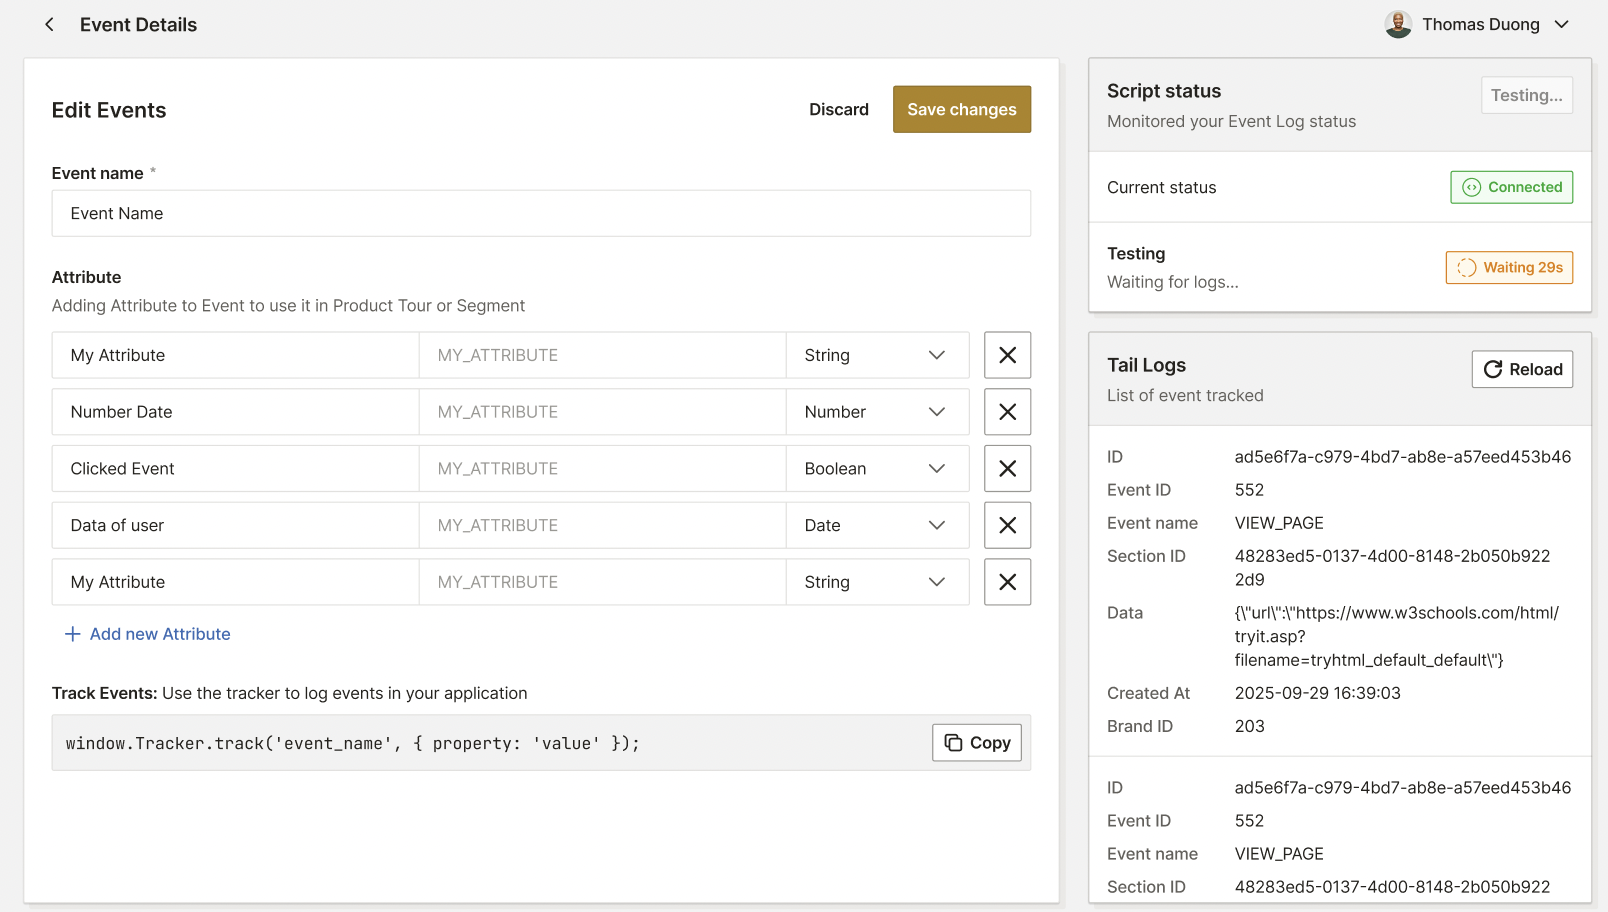Click the back arrow to leave Event Details
The height and width of the screenshot is (912, 1608).
[x=49, y=24]
